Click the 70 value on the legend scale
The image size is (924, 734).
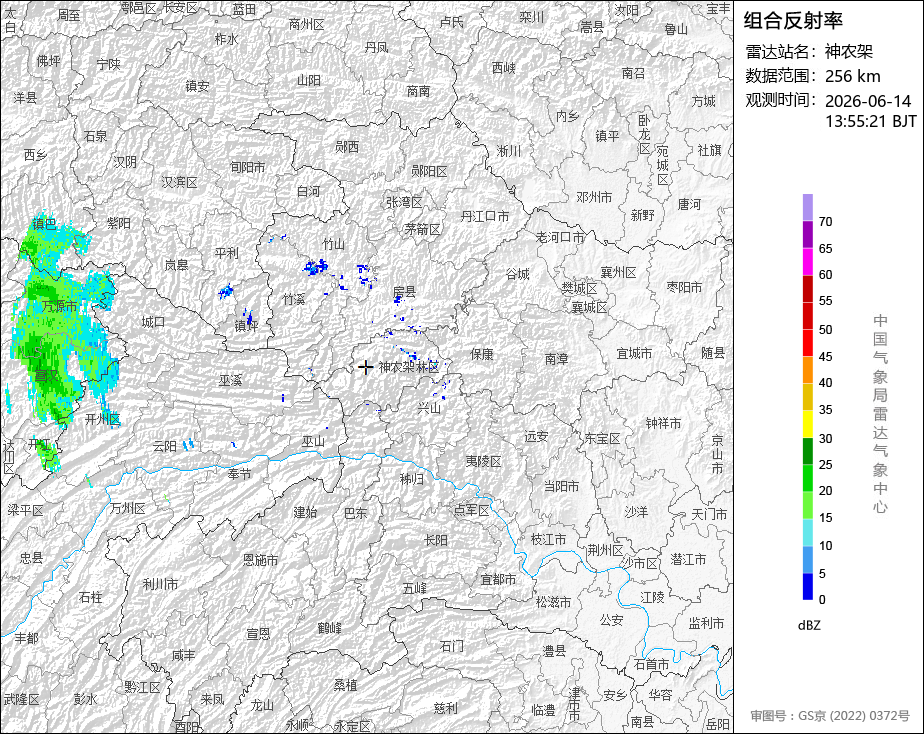pyautogui.click(x=826, y=222)
